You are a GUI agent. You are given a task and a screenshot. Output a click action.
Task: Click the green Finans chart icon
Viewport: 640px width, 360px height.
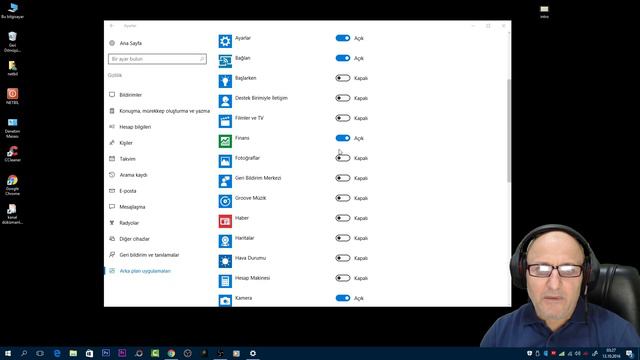click(x=225, y=141)
